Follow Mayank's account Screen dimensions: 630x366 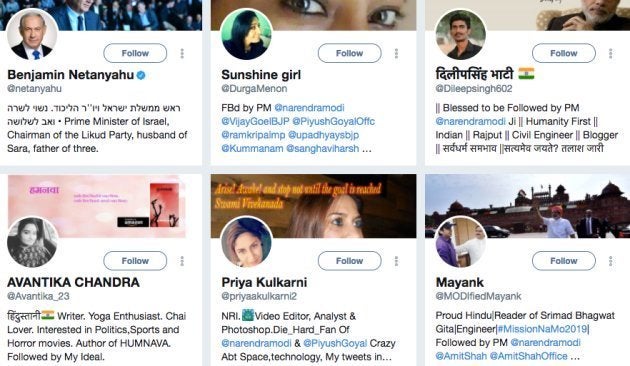tap(564, 261)
